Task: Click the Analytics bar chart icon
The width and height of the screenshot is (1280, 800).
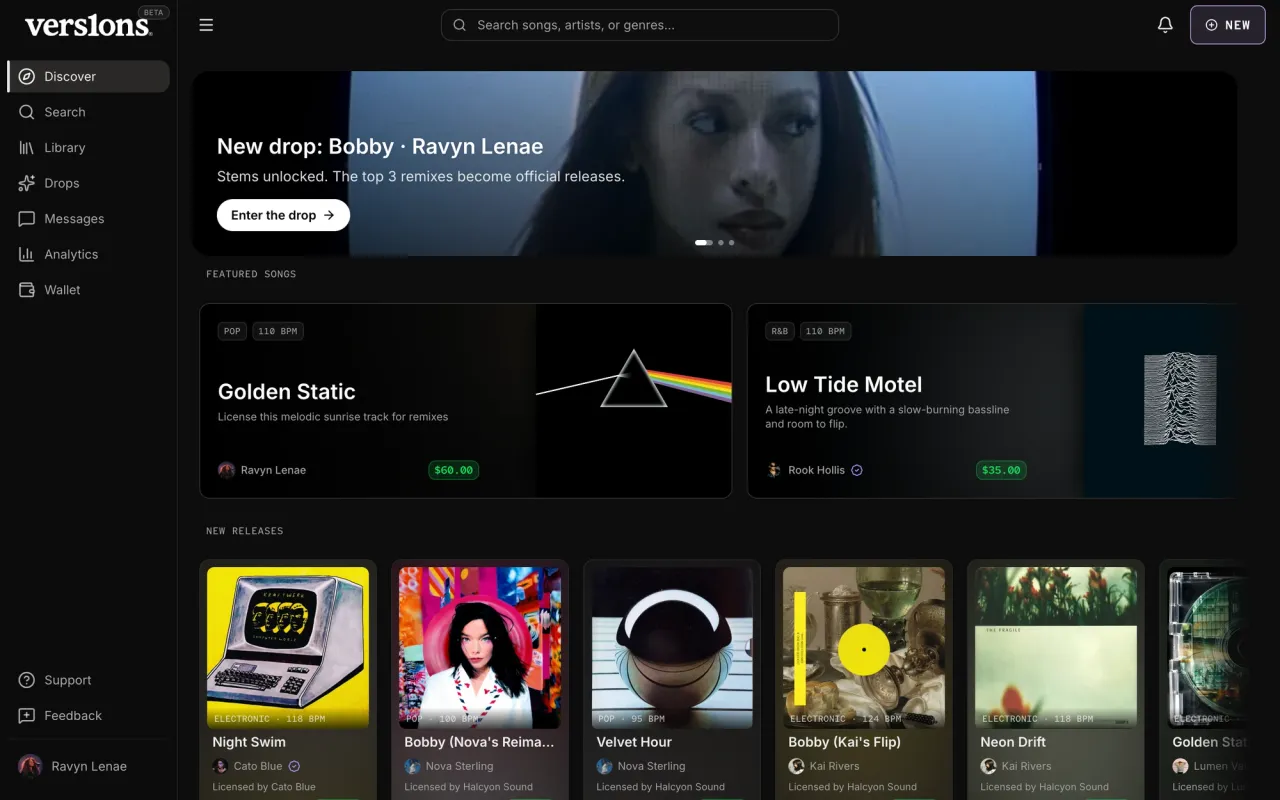Action: [x=27, y=254]
